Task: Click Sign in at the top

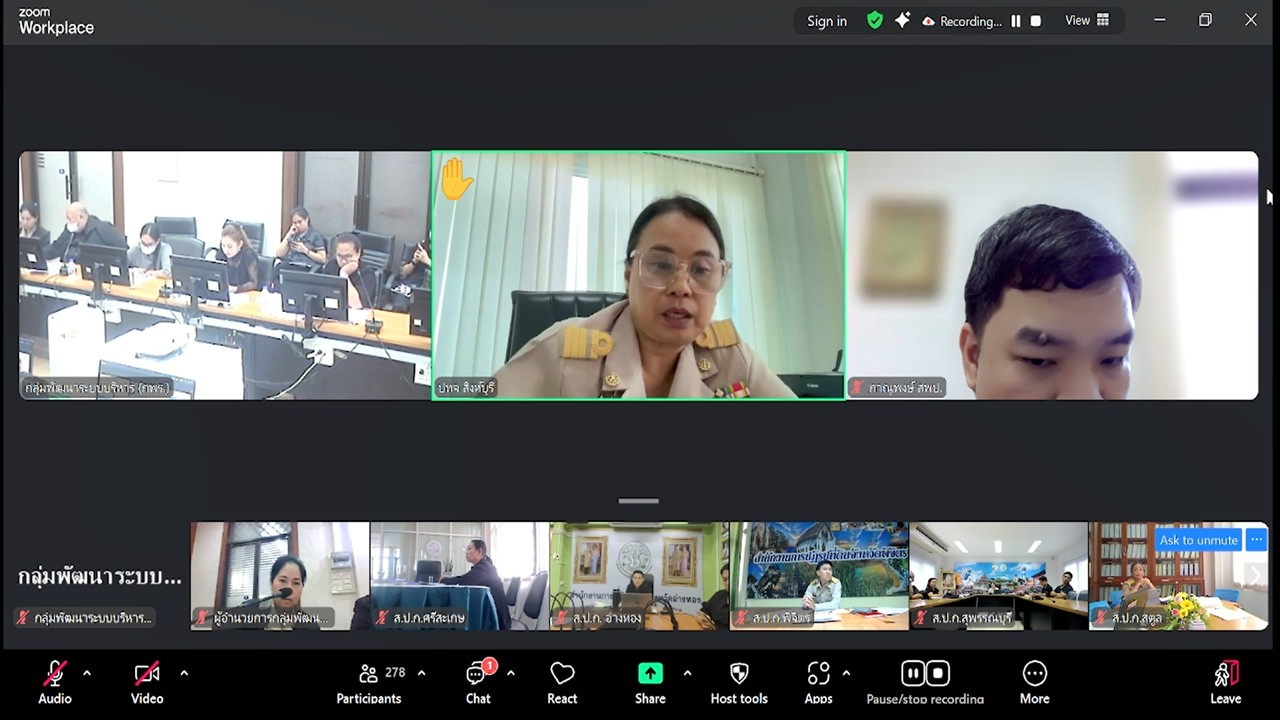Action: (826, 20)
